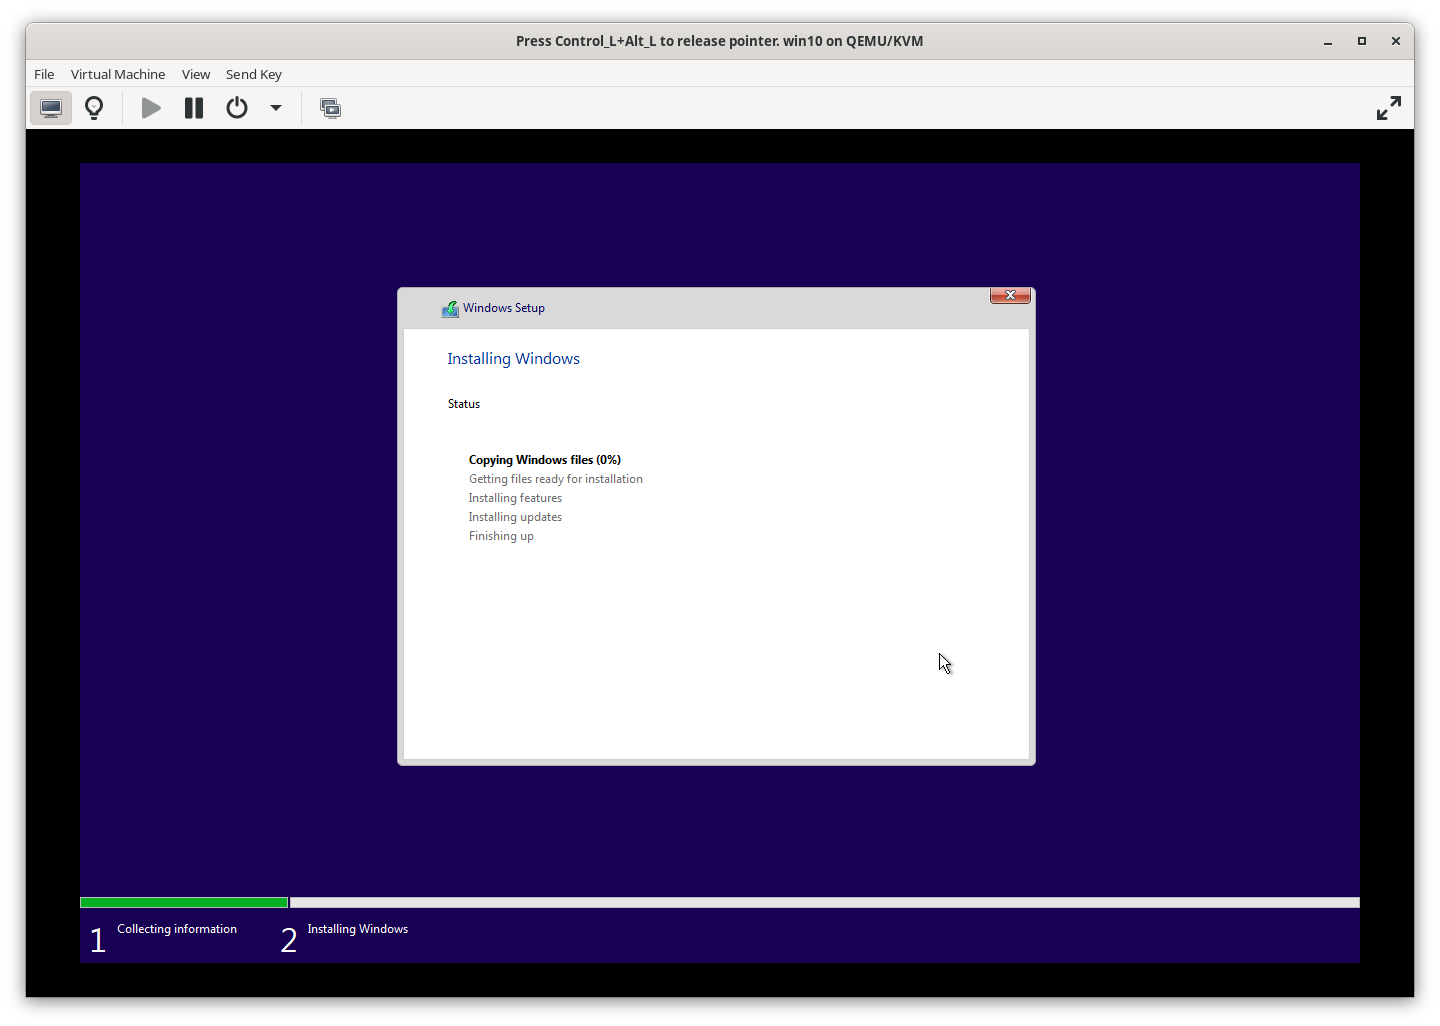Maximize the virt-manager window

coord(1361,41)
